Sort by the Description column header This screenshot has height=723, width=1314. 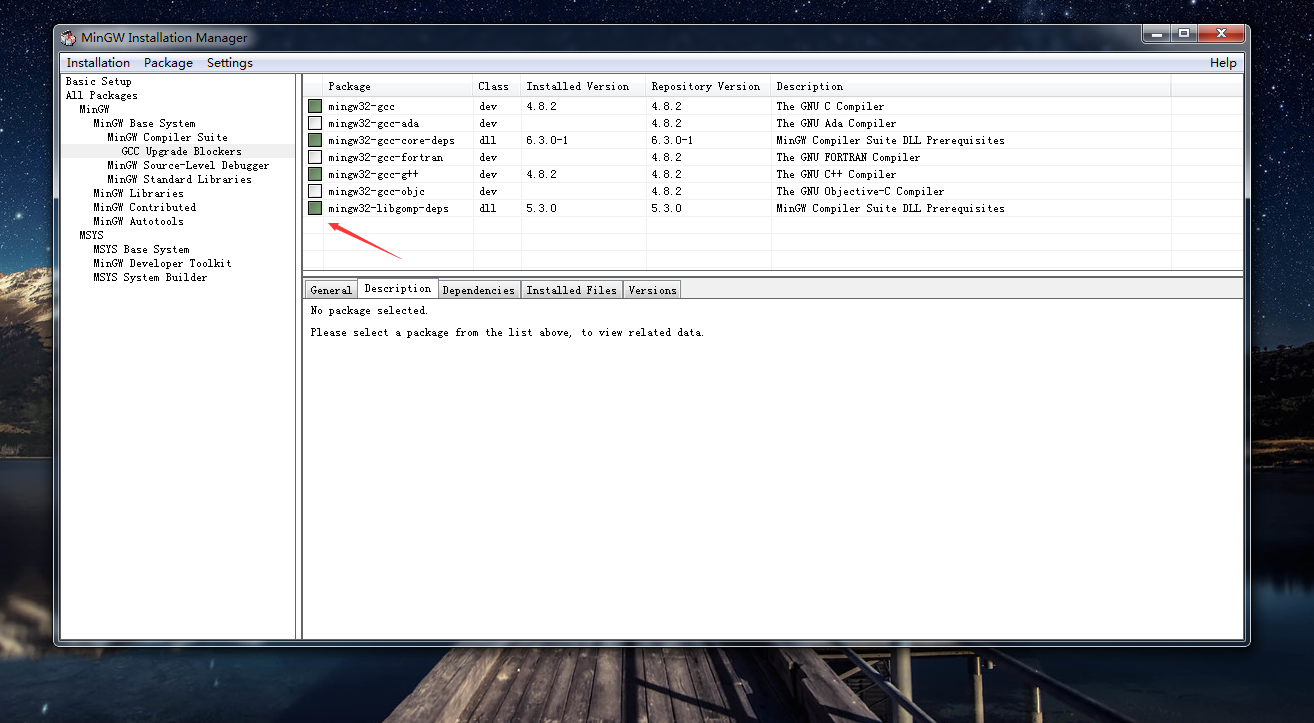(971, 86)
